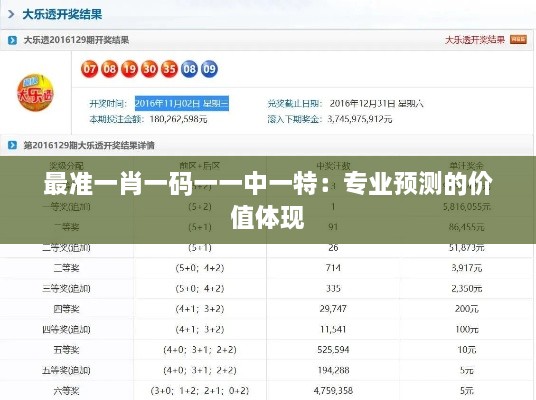Click winners count 4,759,358
This screenshot has width=536, height=400.
[x=333, y=390]
